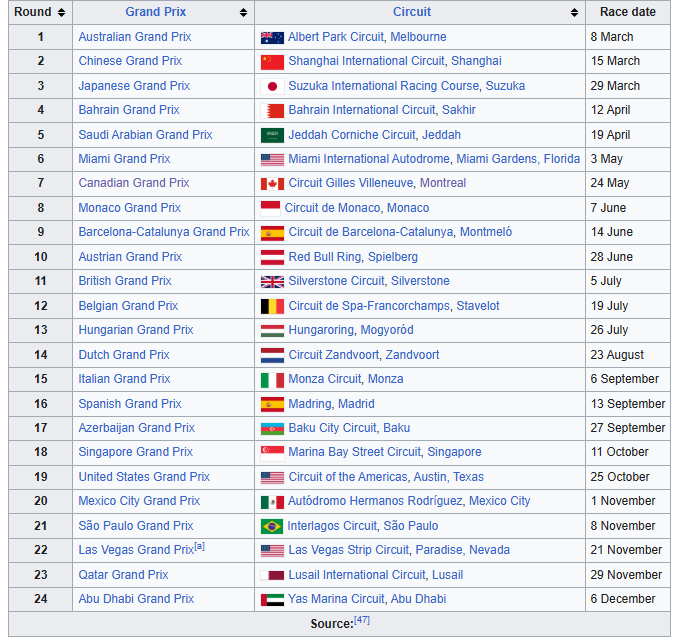Screen dimensions: 675x641
Task: Open the Qatar Grand Prix link
Action: (x=123, y=575)
